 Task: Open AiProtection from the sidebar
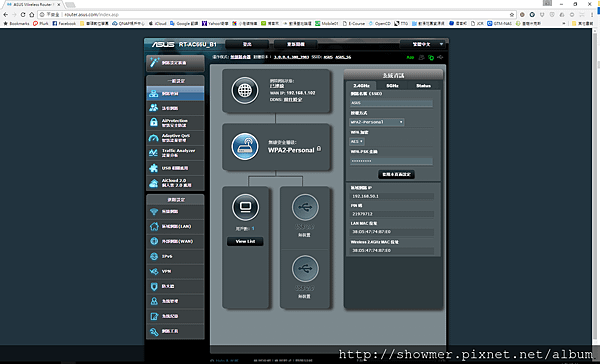coord(175,123)
